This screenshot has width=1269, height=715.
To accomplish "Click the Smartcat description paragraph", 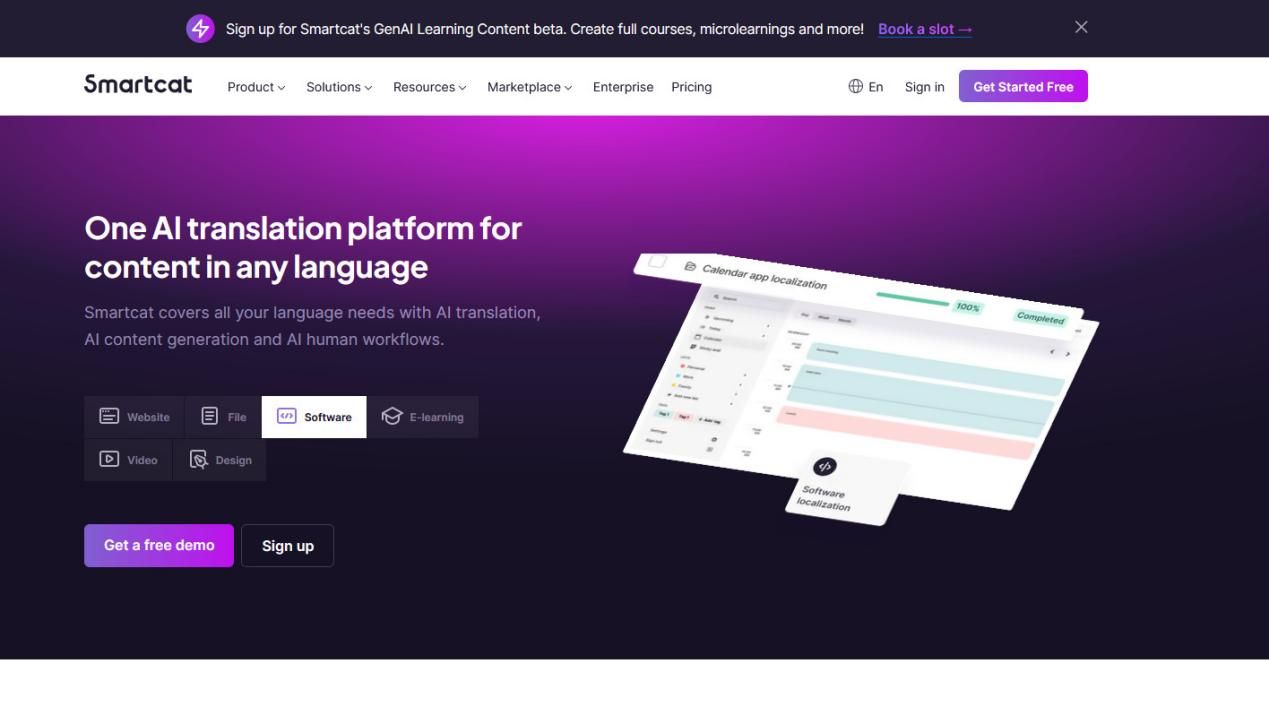I will tap(312, 326).
